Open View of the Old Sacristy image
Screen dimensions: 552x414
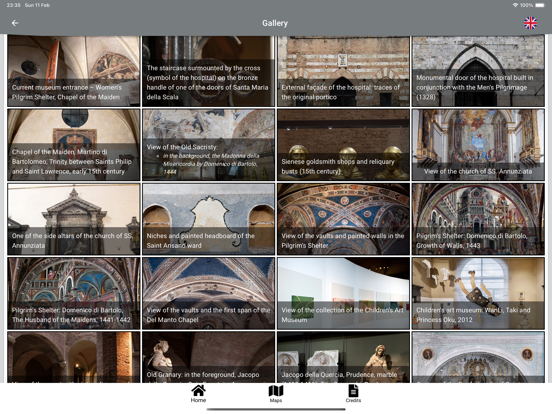208,145
